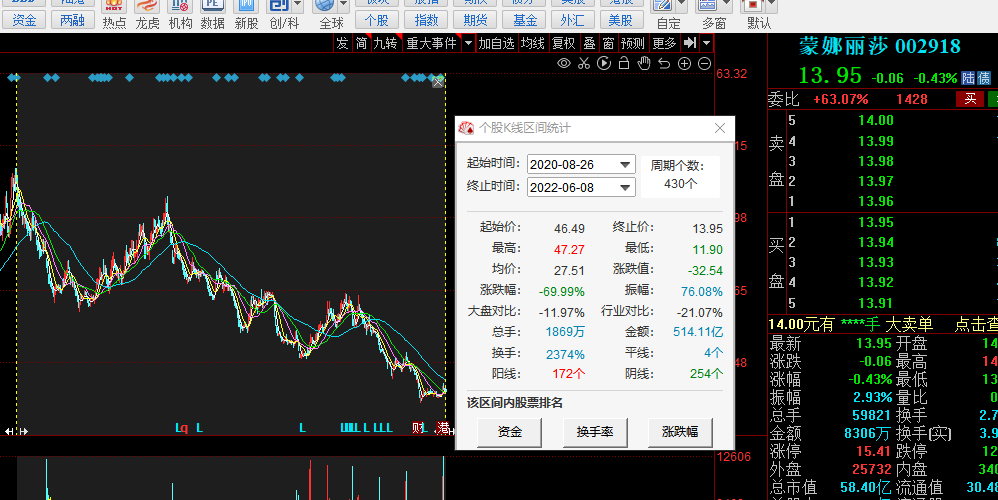Screen dimensions: 998x500
Task: Select the hand pan tool
Action: click(644, 63)
